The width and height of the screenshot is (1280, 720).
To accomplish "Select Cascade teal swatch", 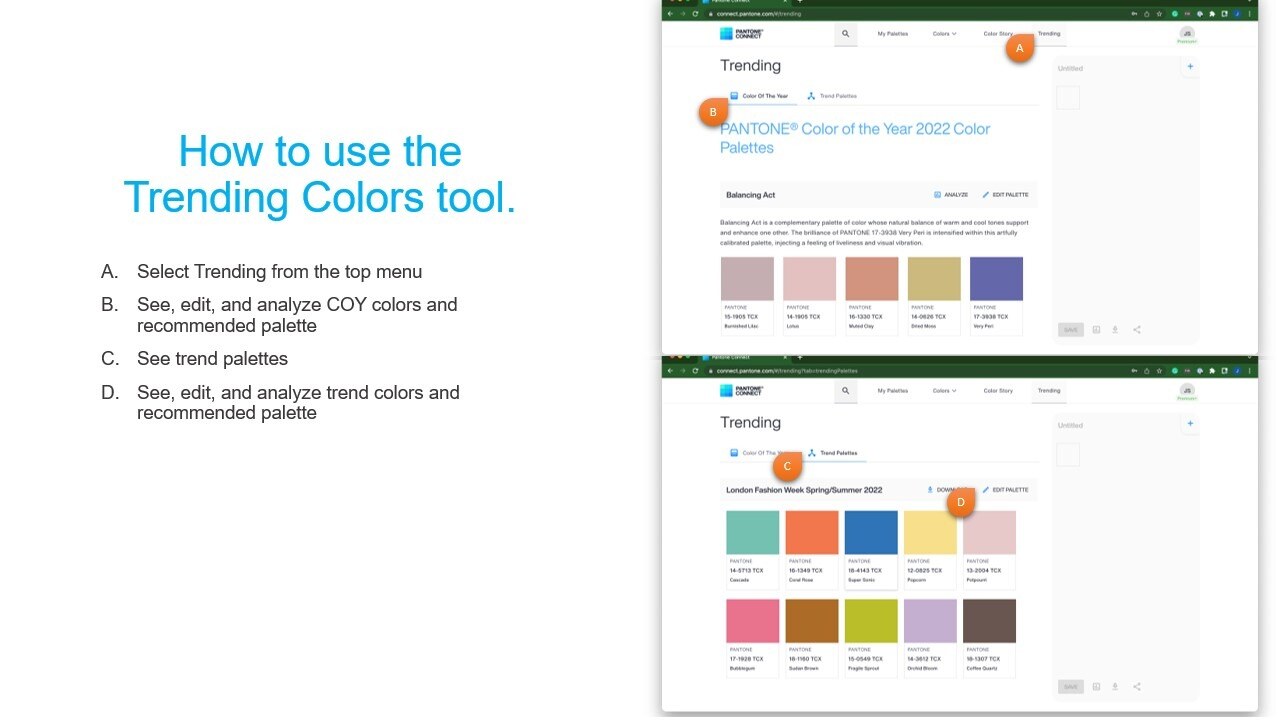I will [x=752, y=532].
